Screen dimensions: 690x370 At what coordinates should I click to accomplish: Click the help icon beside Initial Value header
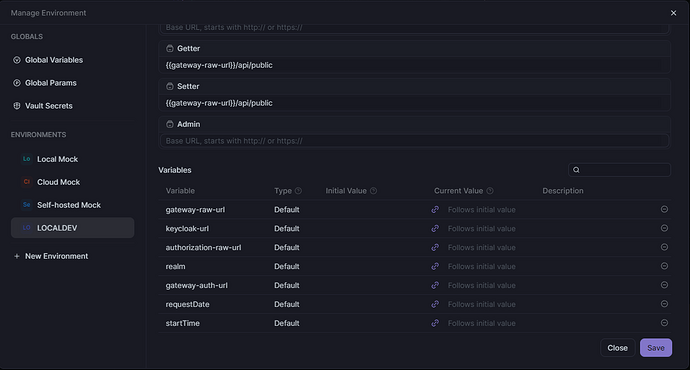click(374, 190)
